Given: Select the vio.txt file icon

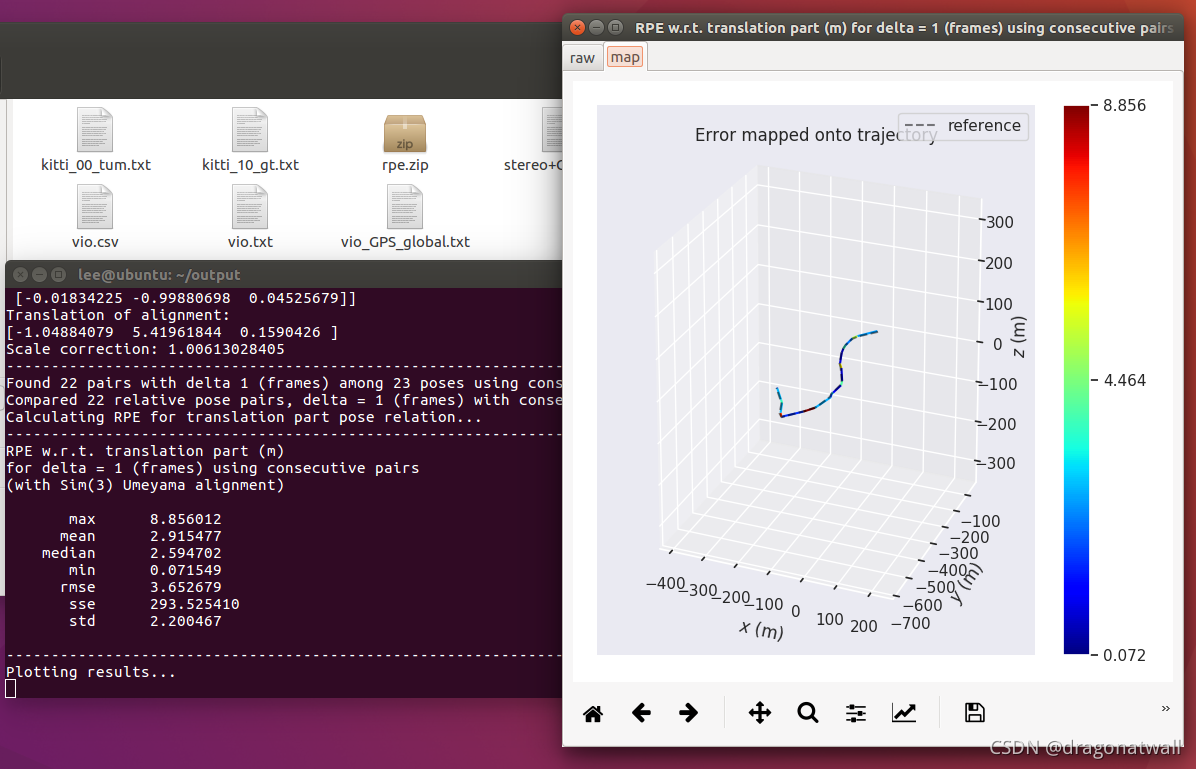Looking at the screenshot, I should click(250, 207).
